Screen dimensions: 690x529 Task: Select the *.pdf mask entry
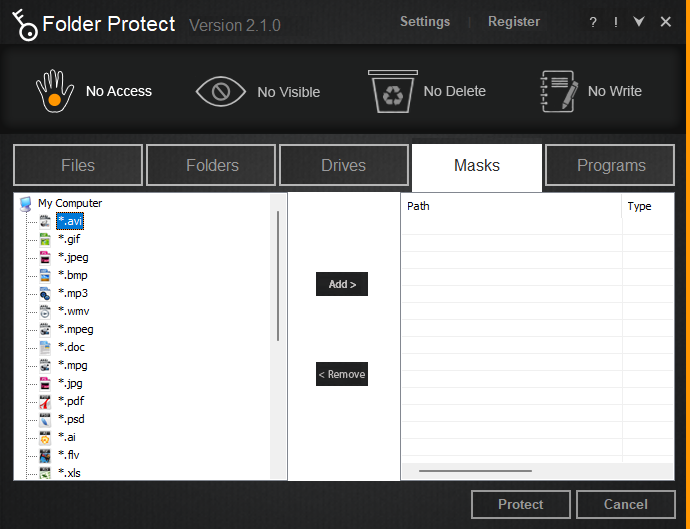point(71,402)
